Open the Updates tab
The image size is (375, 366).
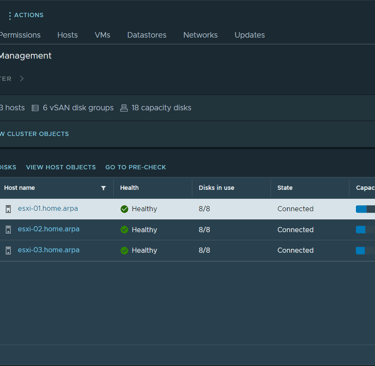click(x=250, y=35)
